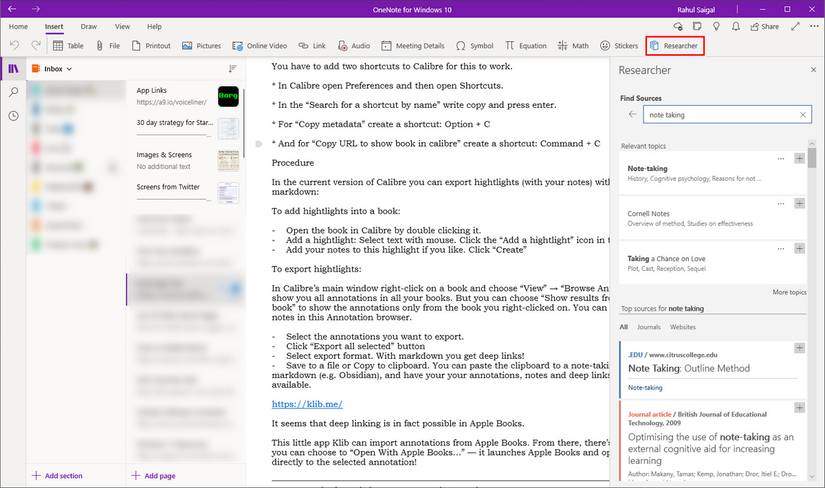Open the Math assistant

pos(573,46)
